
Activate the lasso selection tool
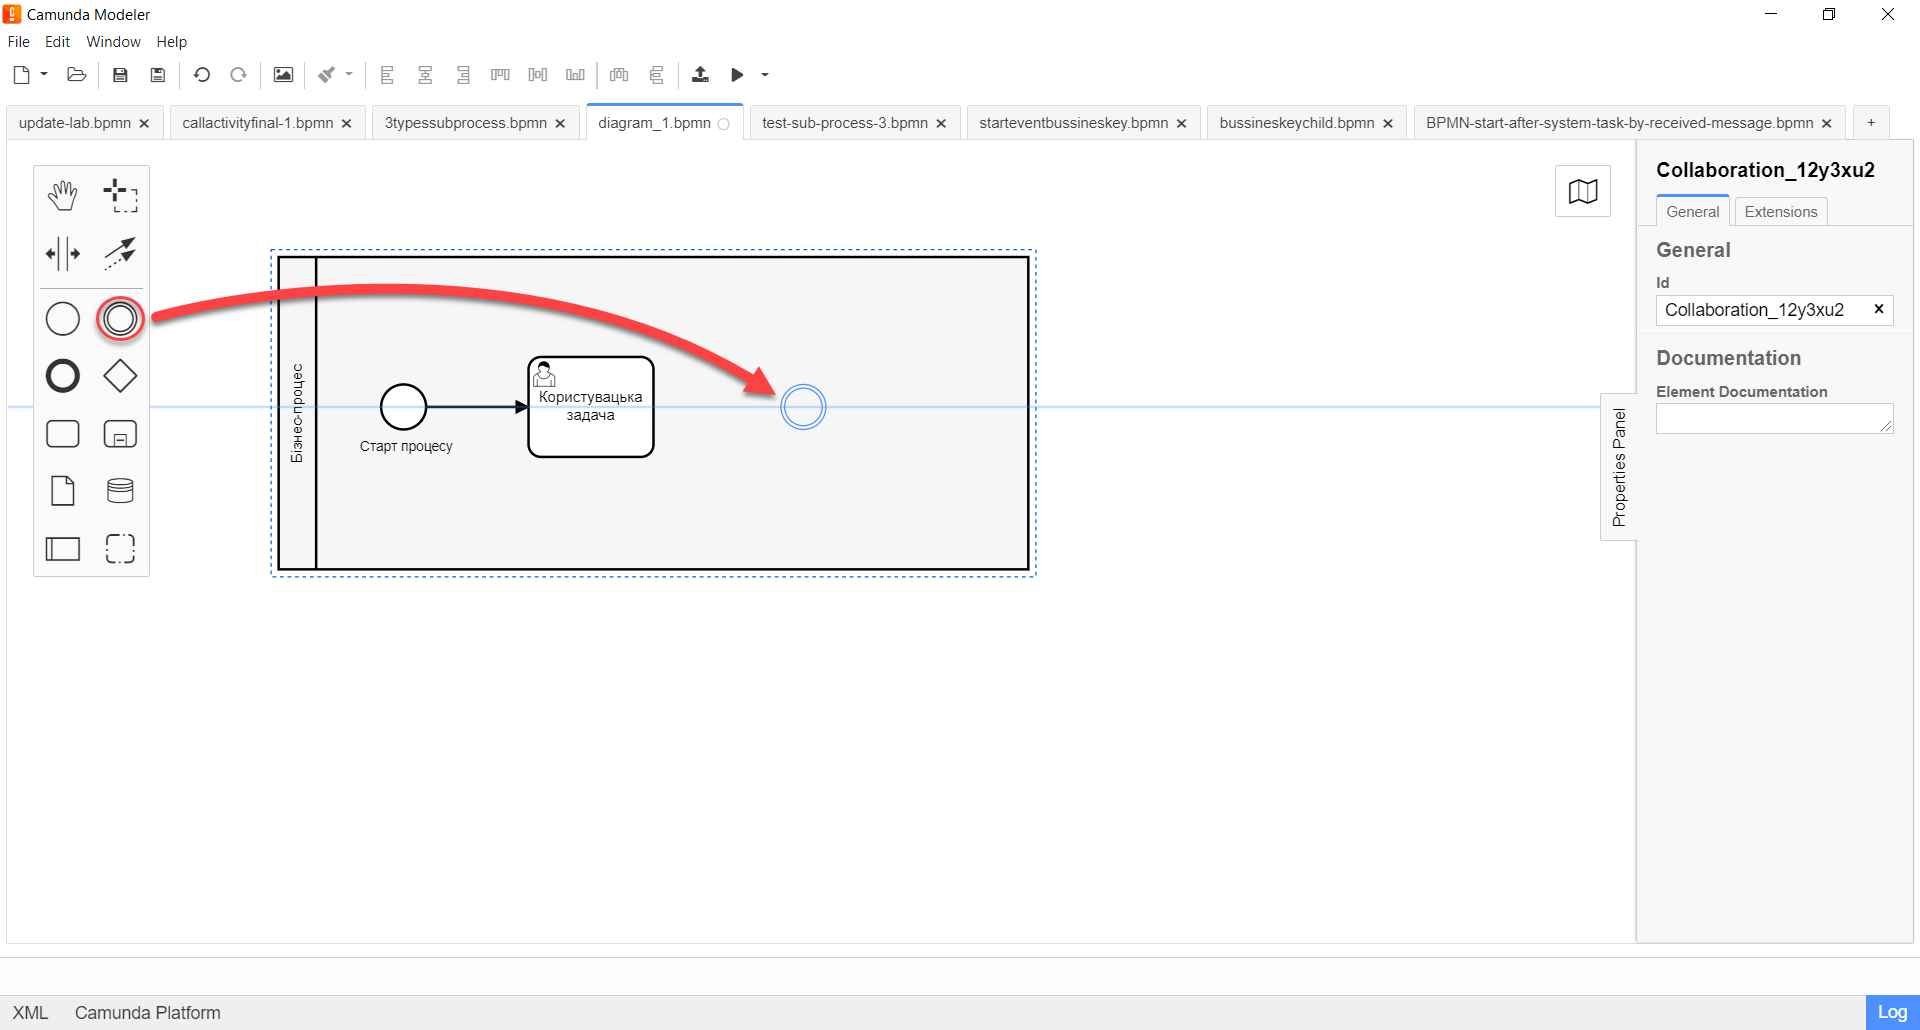click(x=120, y=196)
